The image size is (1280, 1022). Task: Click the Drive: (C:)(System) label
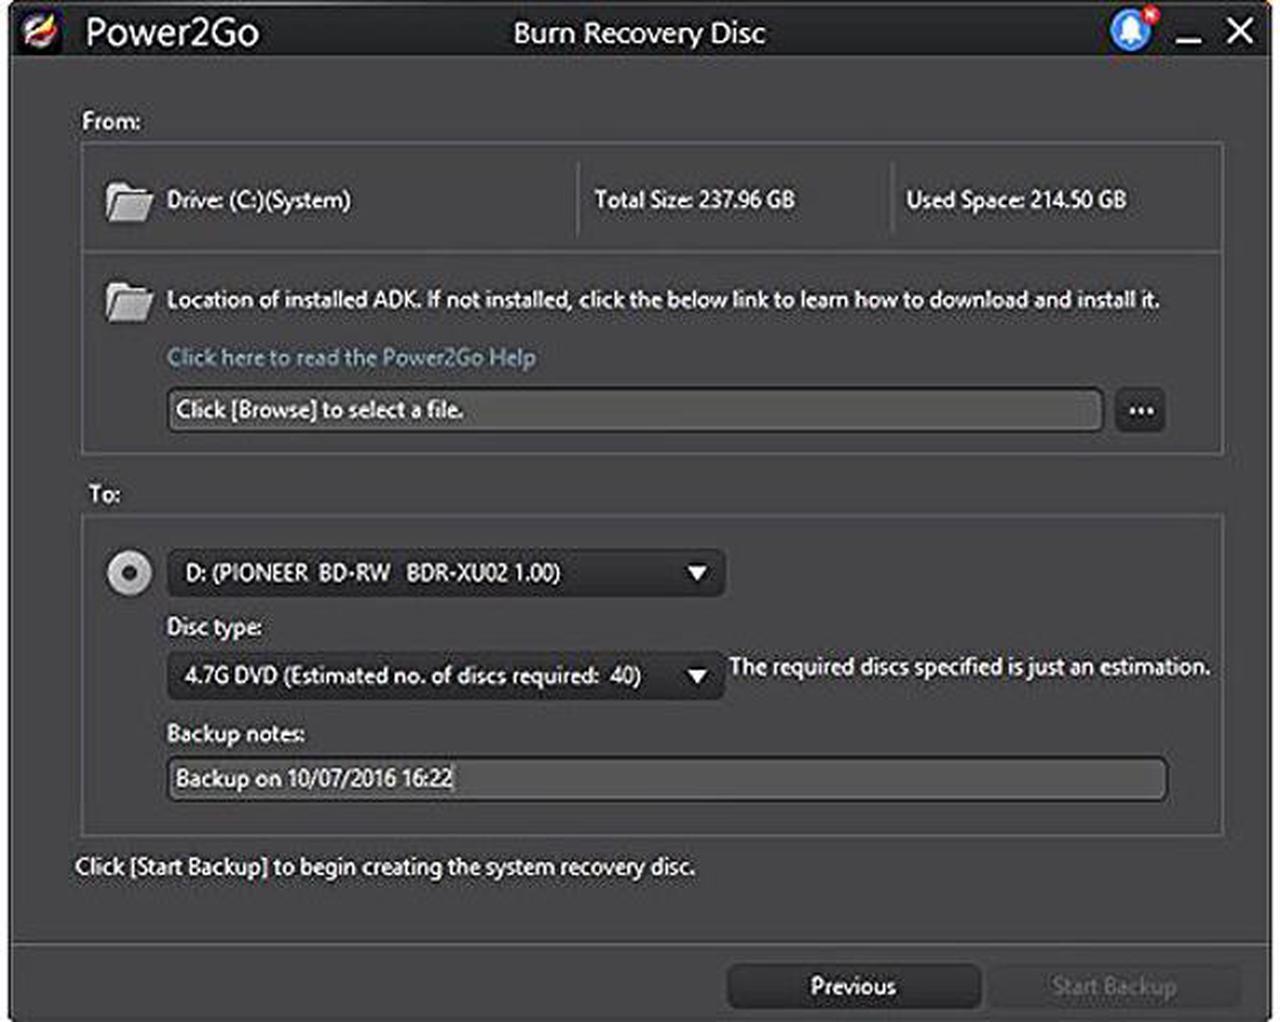coord(259,200)
